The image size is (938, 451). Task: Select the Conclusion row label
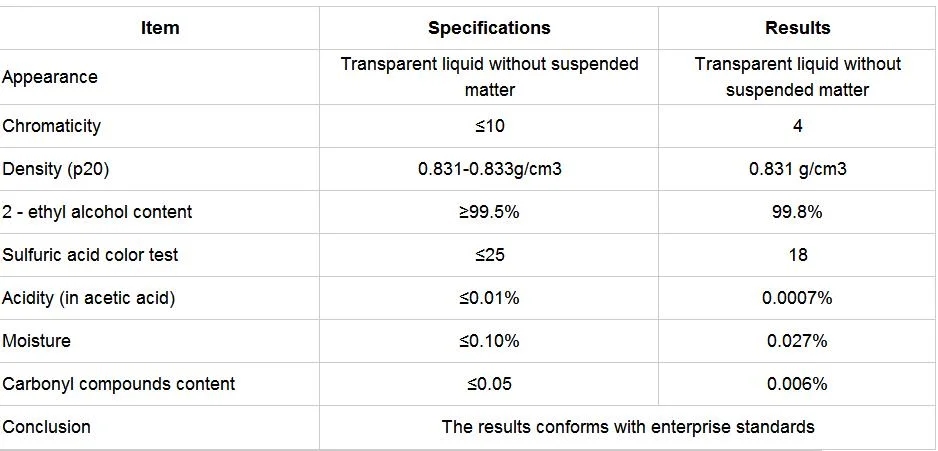pyautogui.click(x=47, y=427)
